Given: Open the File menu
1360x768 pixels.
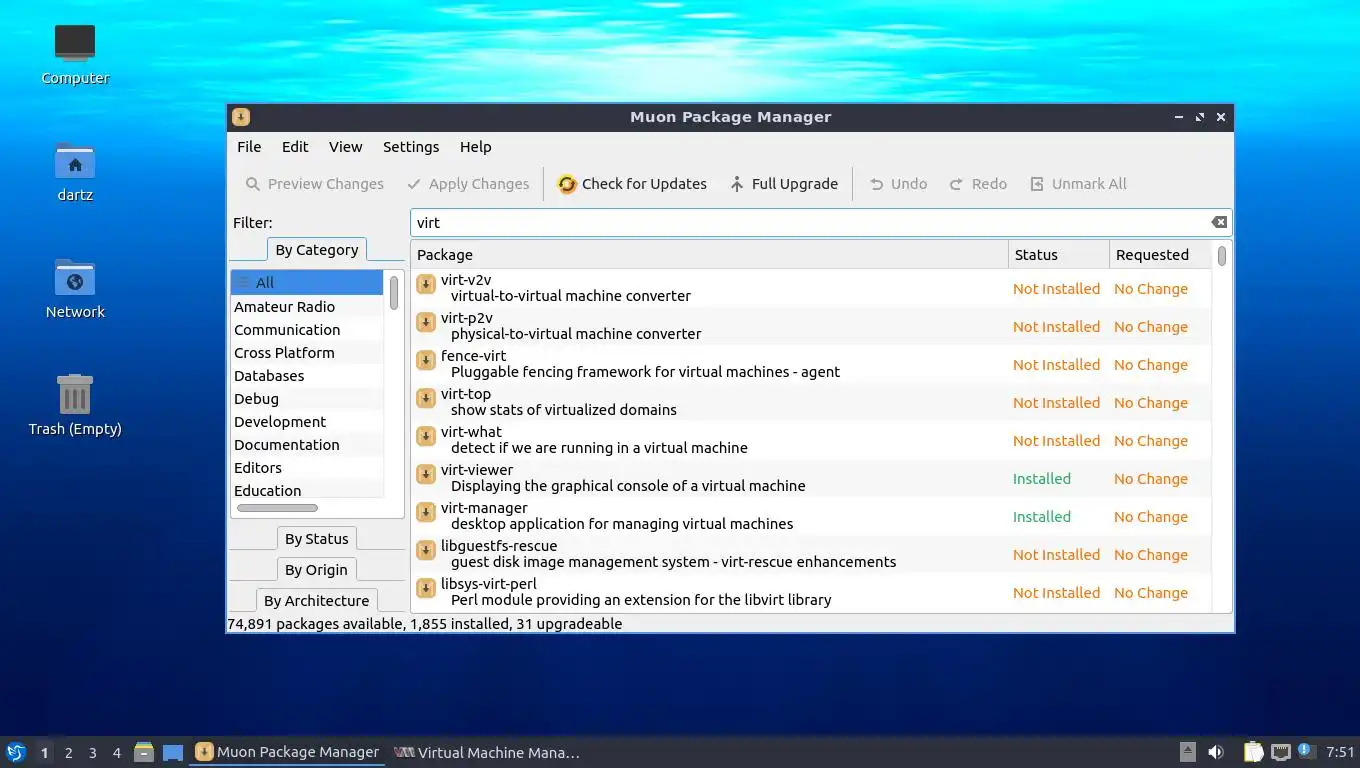Looking at the screenshot, I should (x=249, y=147).
